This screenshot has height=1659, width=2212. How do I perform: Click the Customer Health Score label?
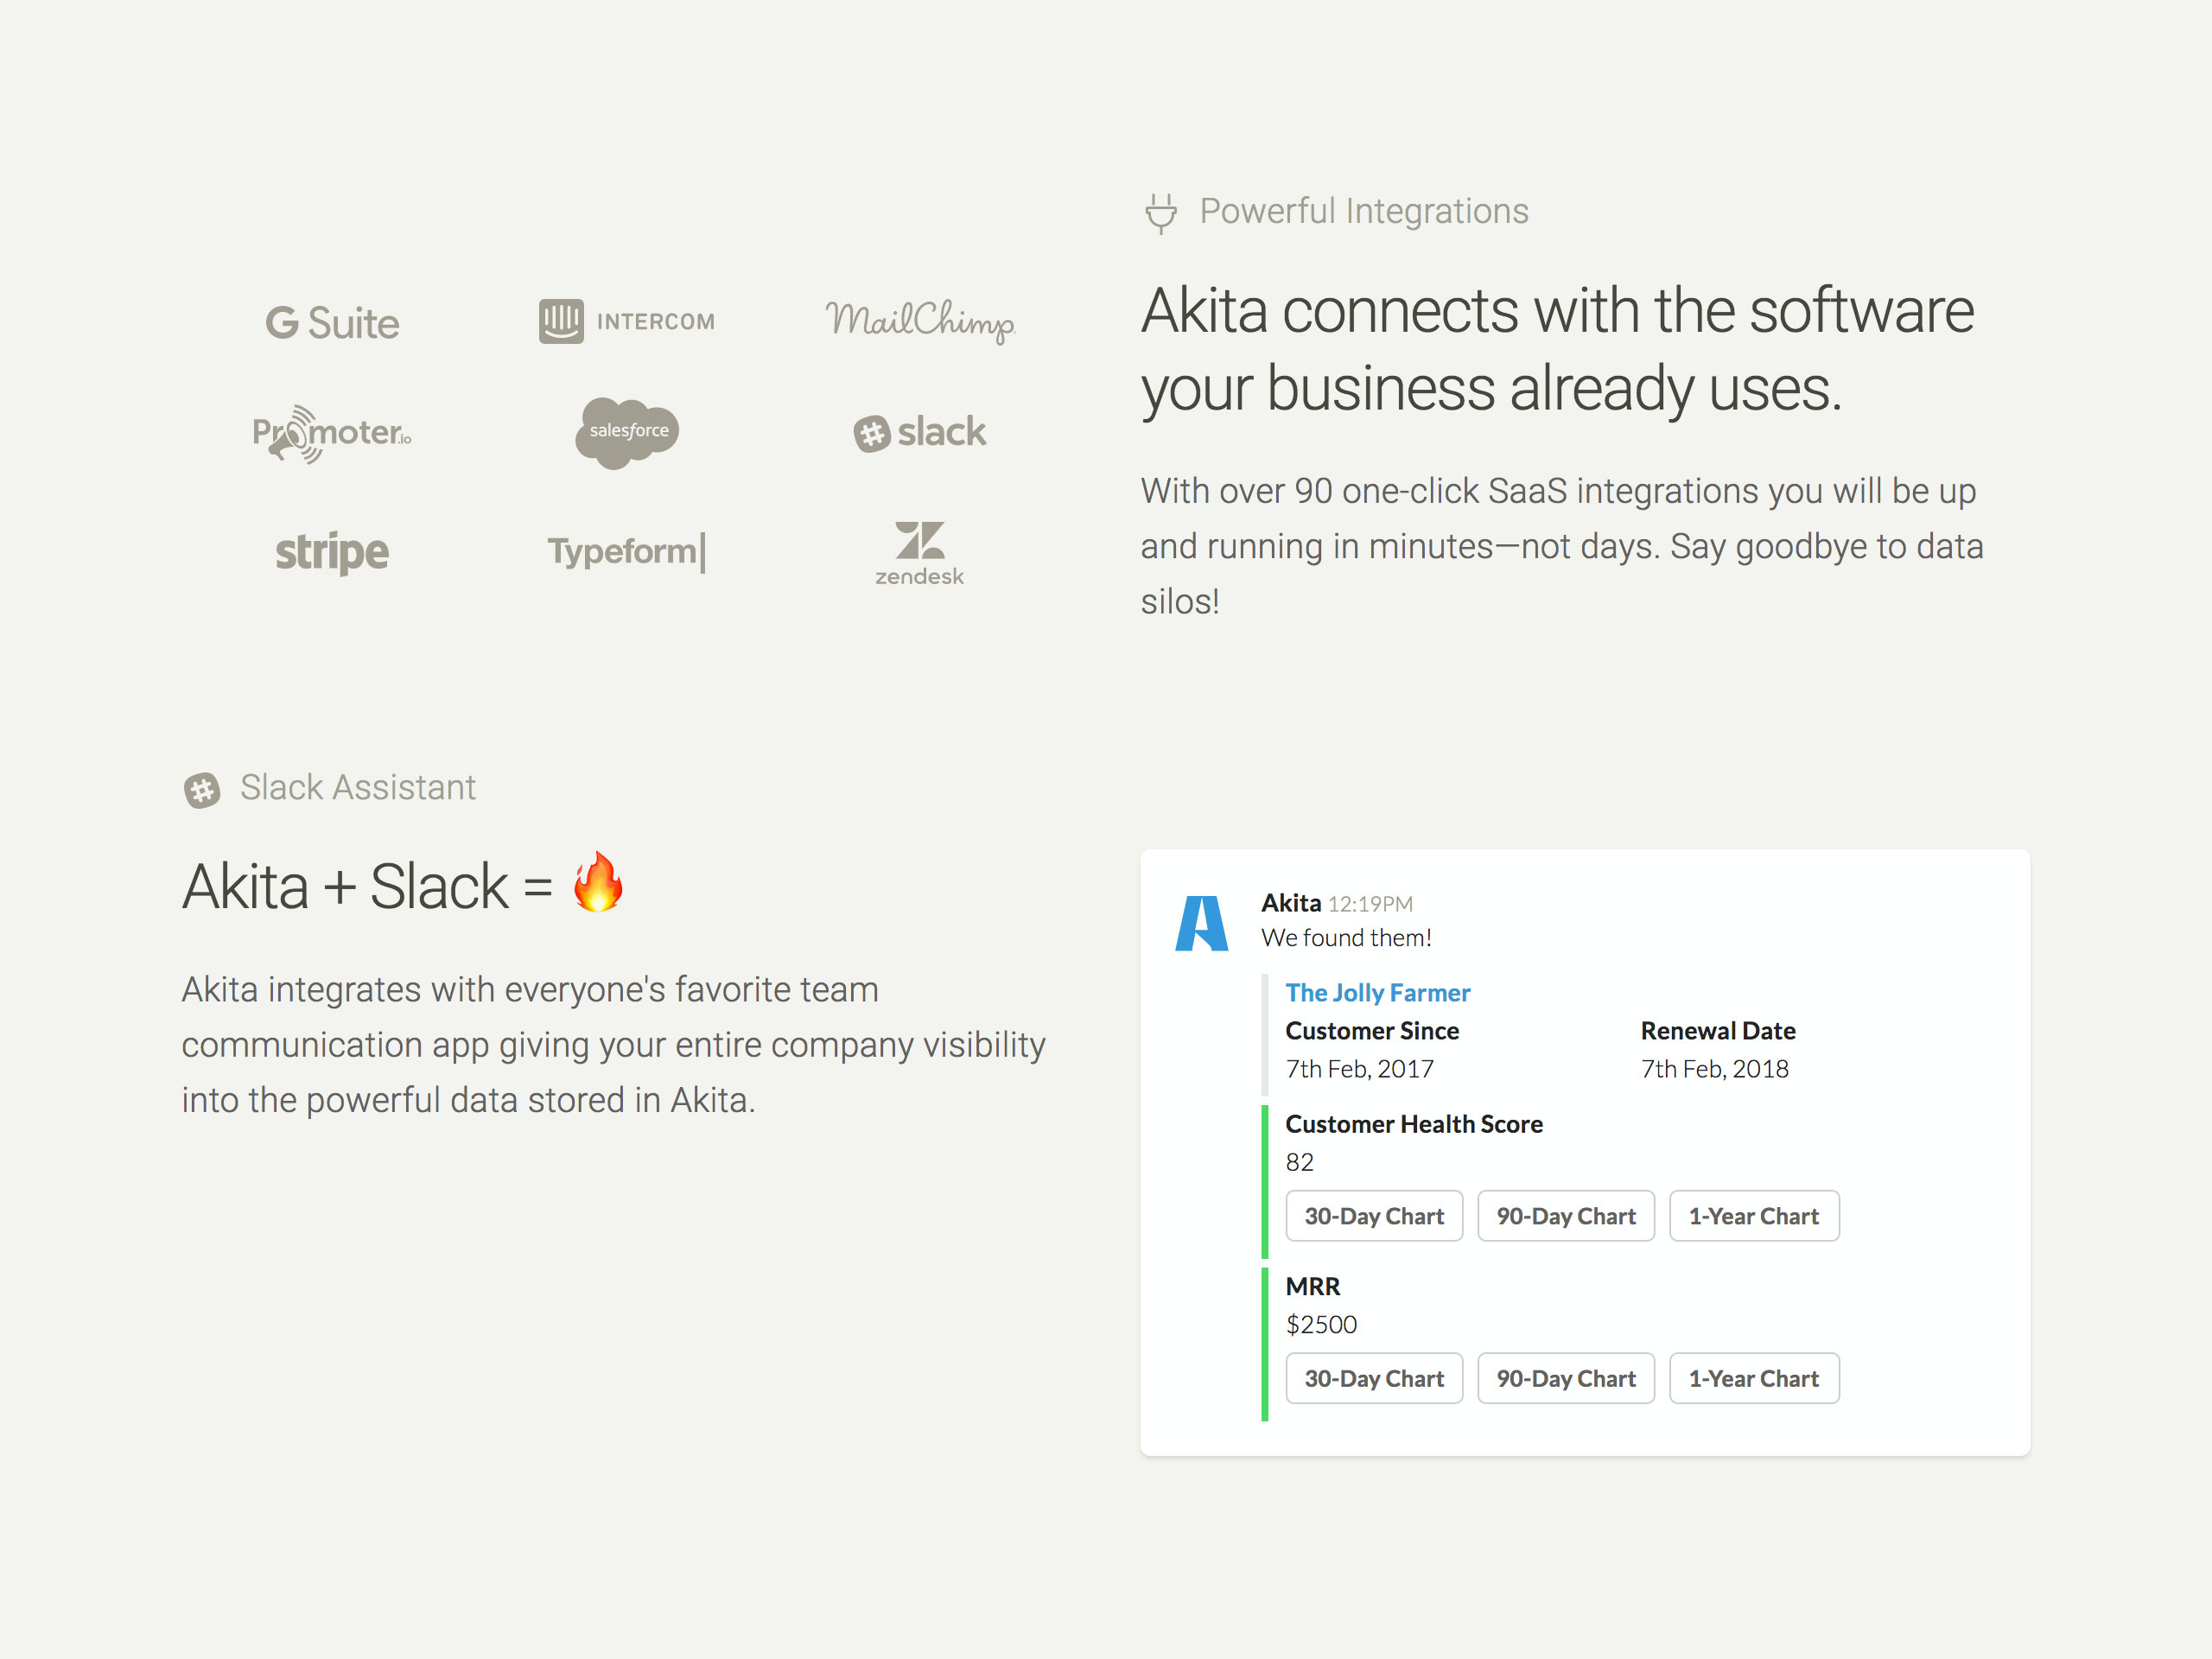(1413, 1124)
